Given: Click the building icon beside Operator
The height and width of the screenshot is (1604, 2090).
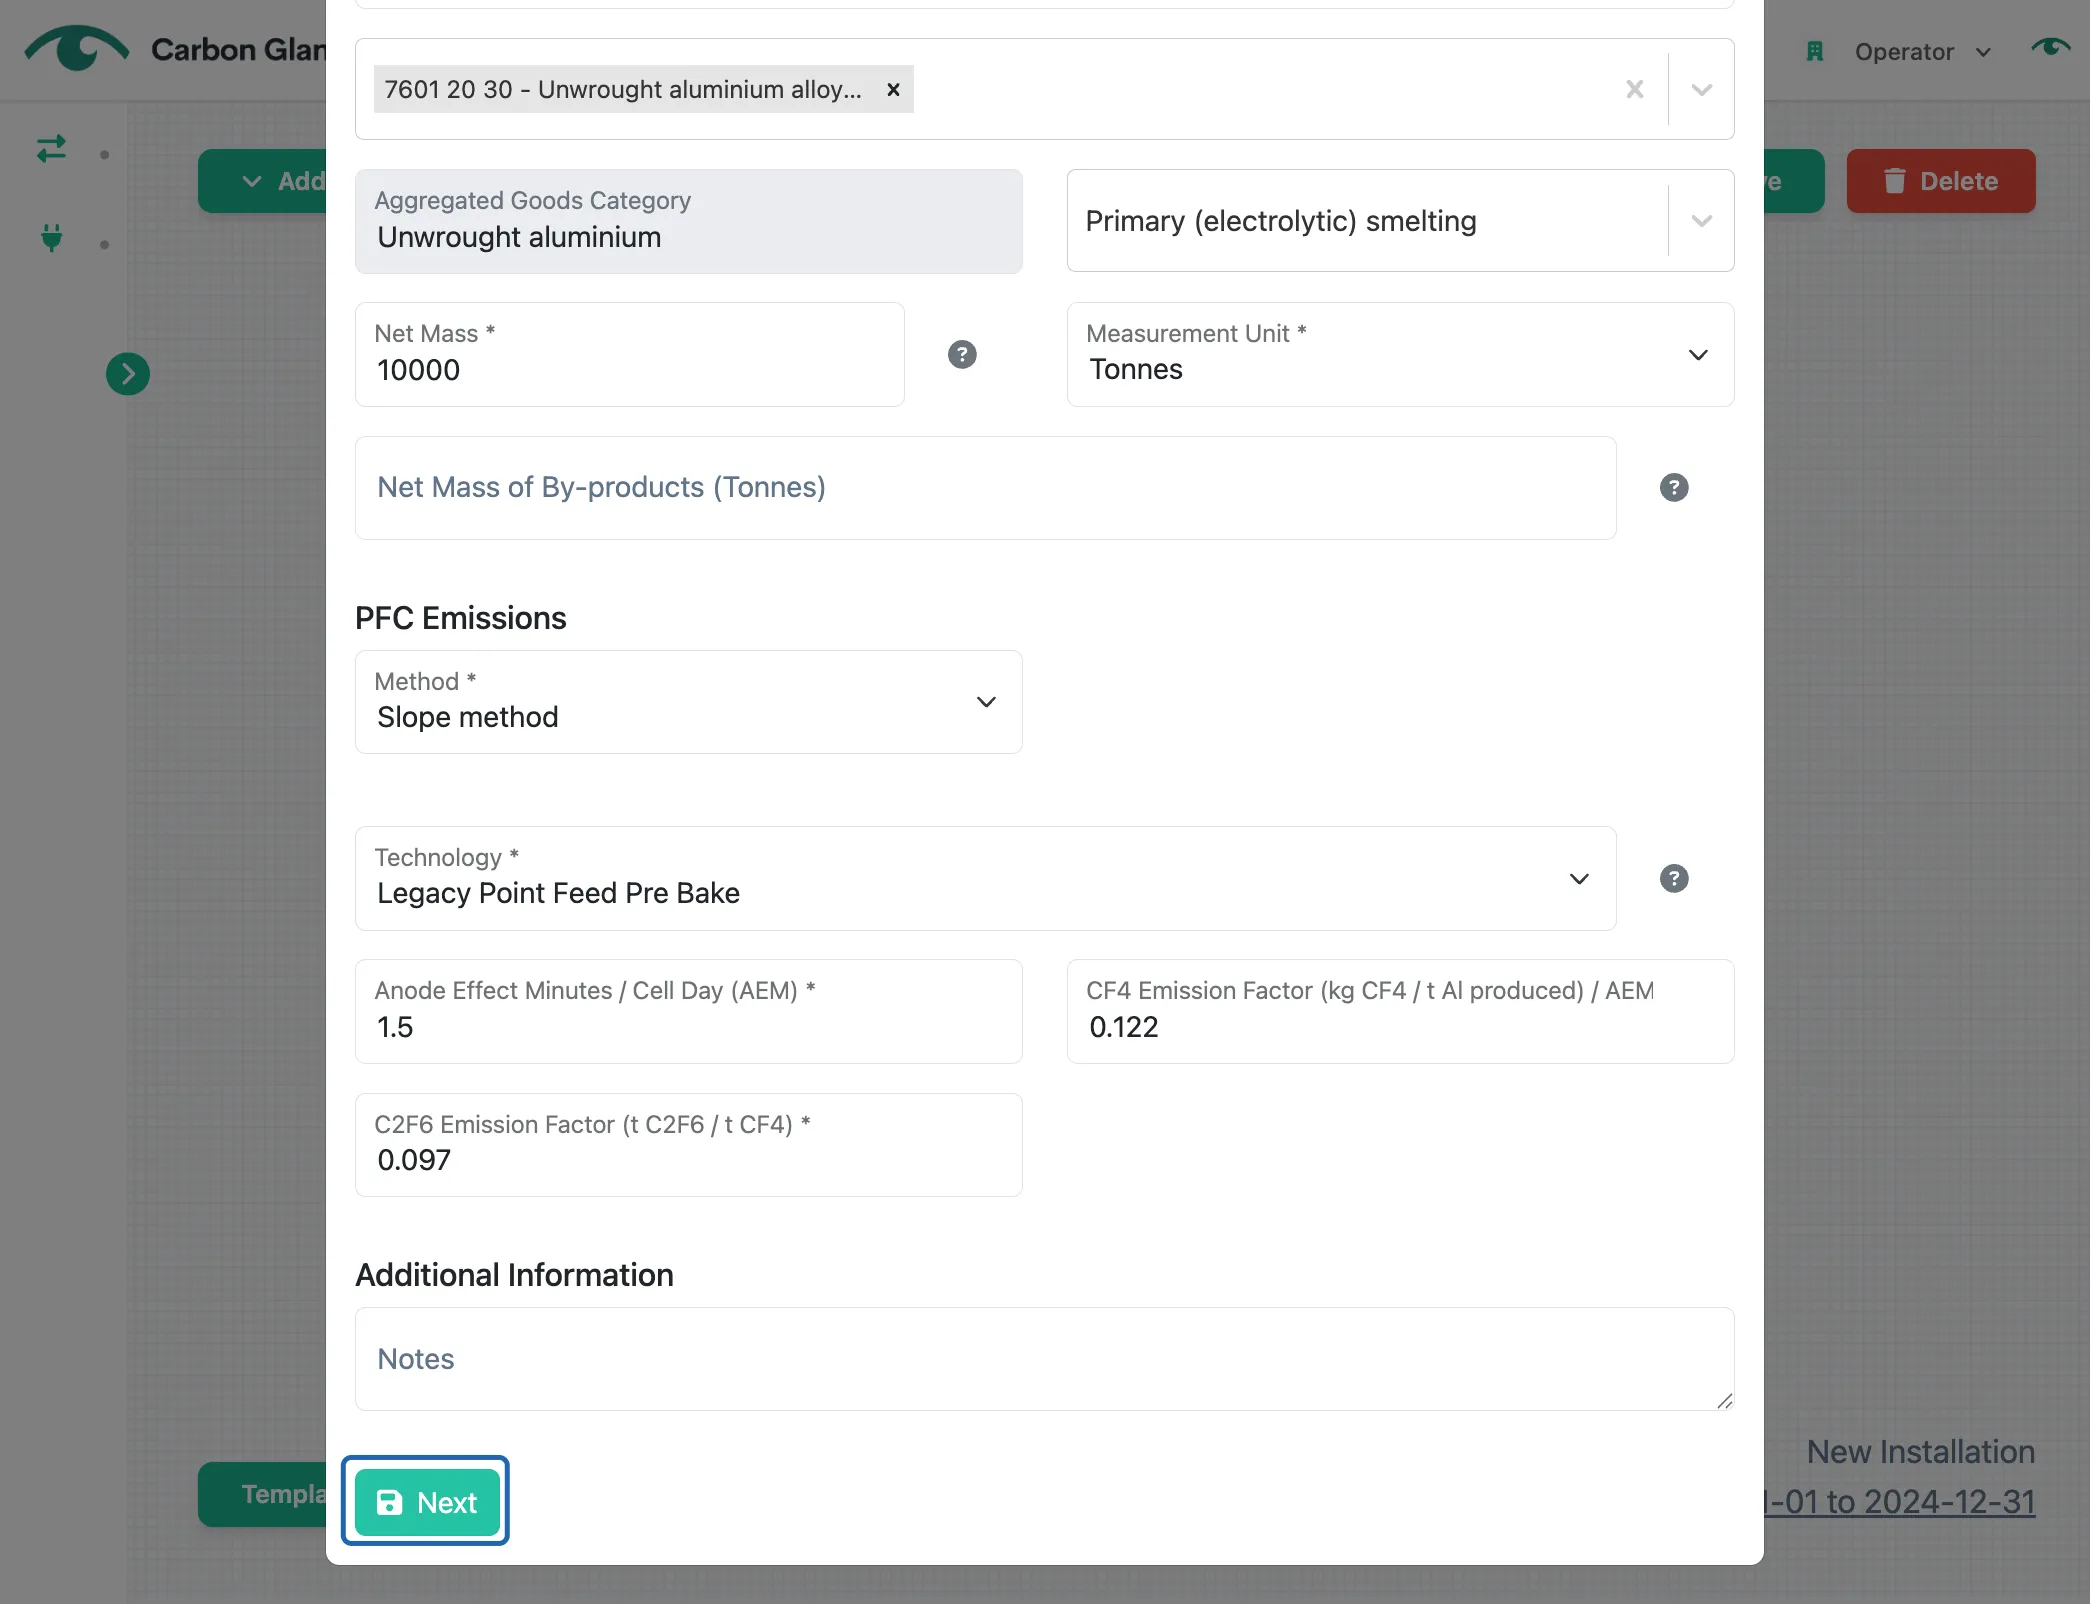Looking at the screenshot, I should (1815, 52).
